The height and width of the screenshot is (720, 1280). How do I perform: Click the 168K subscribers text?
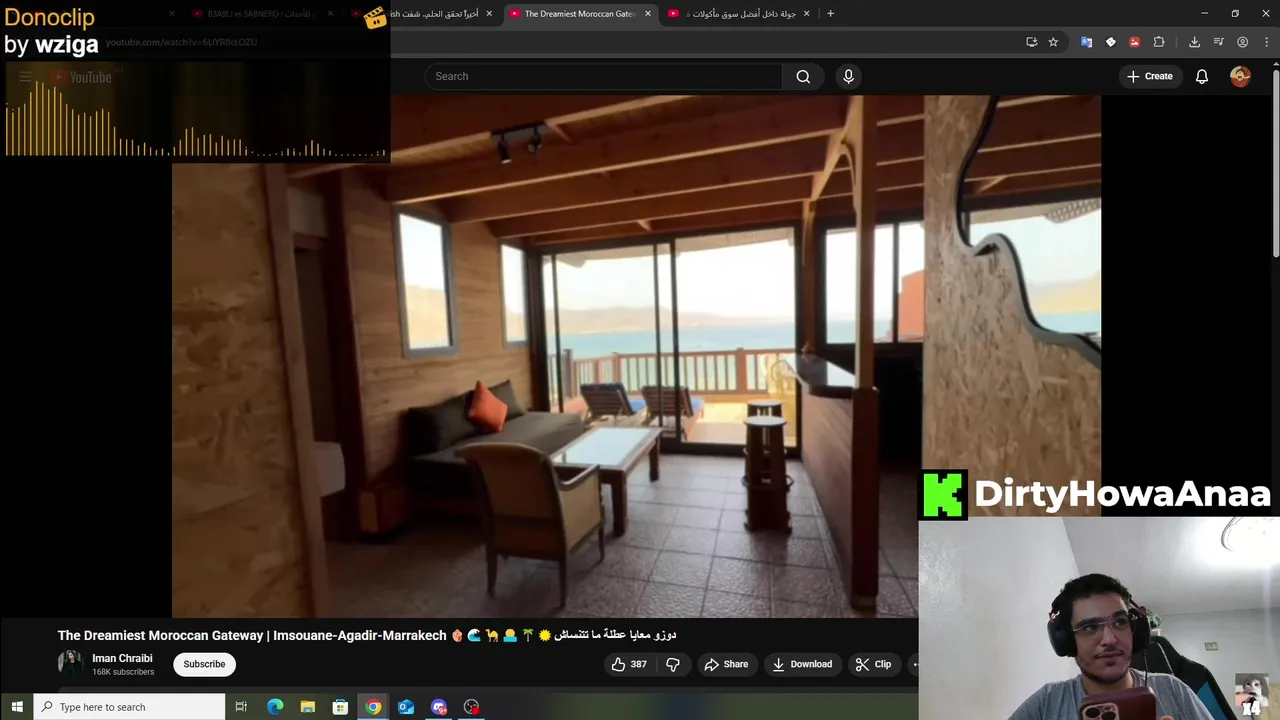click(x=123, y=672)
